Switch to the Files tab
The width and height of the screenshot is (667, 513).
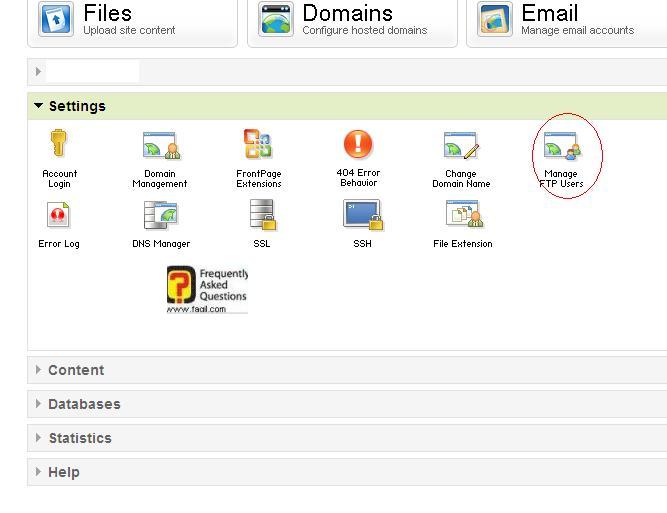click(130, 20)
